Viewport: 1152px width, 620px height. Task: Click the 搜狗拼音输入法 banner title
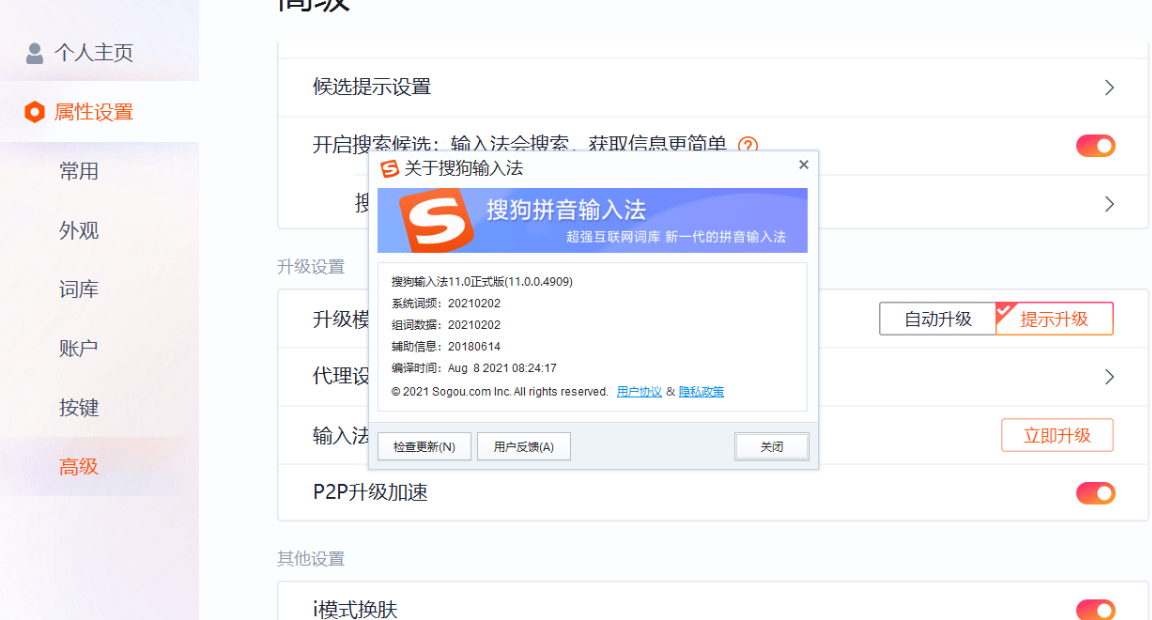click(x=566, y=210)
